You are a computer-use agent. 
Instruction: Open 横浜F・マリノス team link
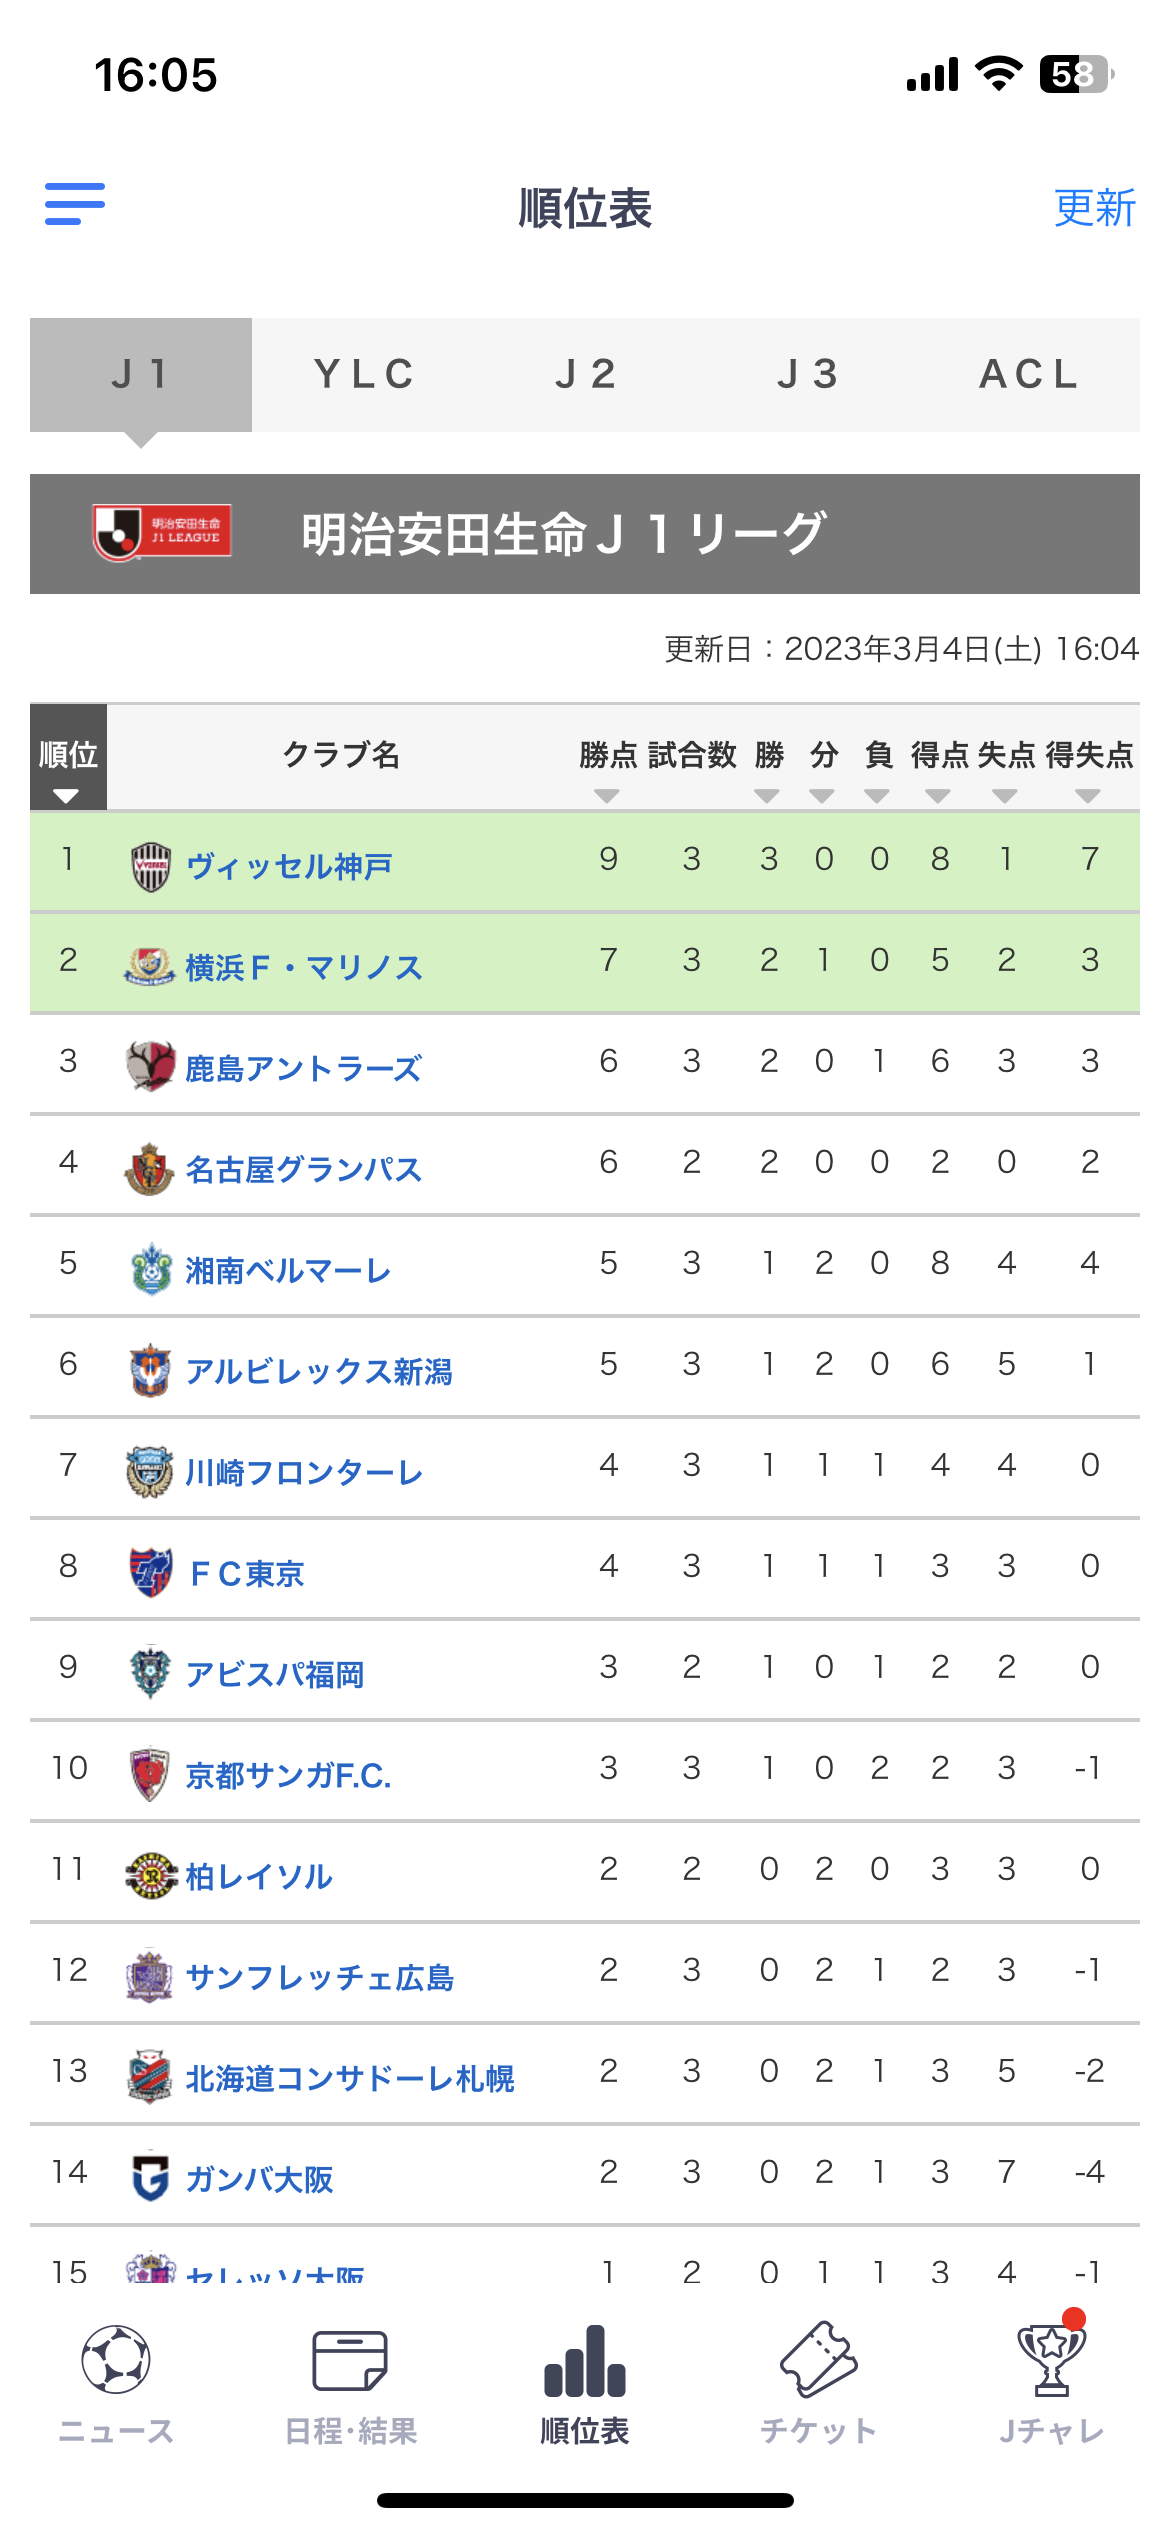point(304,967)
